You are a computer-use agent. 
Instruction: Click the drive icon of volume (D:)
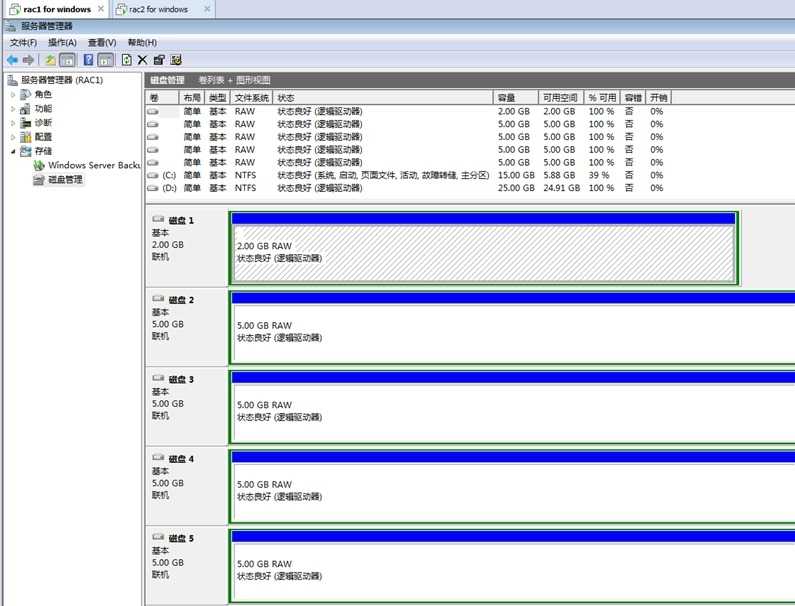click(153, 188)
